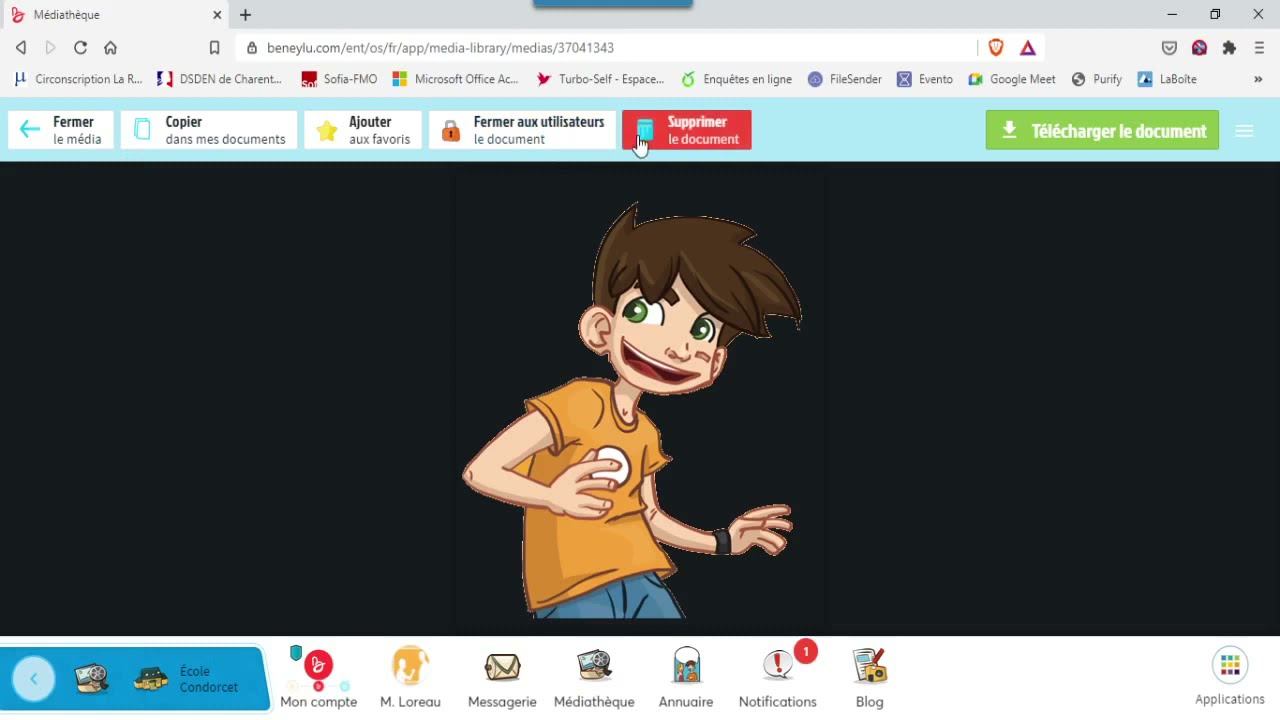Screen dimensions: 1280x720
Task: Copy document with Copier dans mes documents
Action: pyautogui.click(x=209, y=130)
